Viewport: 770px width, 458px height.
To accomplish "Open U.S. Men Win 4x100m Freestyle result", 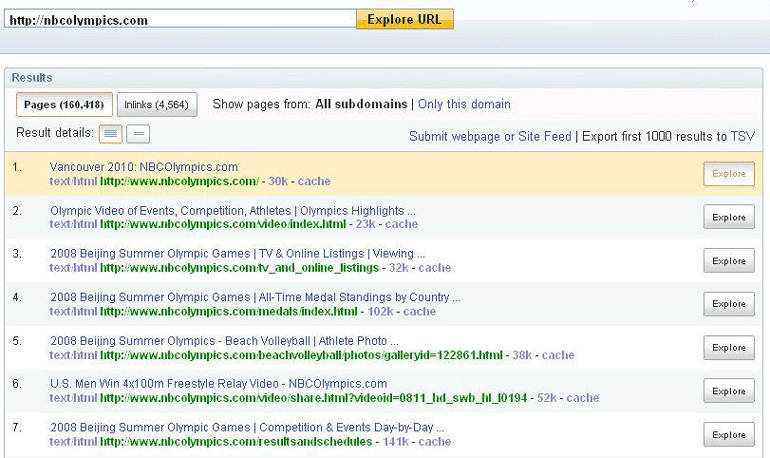I will coord(219,384).
